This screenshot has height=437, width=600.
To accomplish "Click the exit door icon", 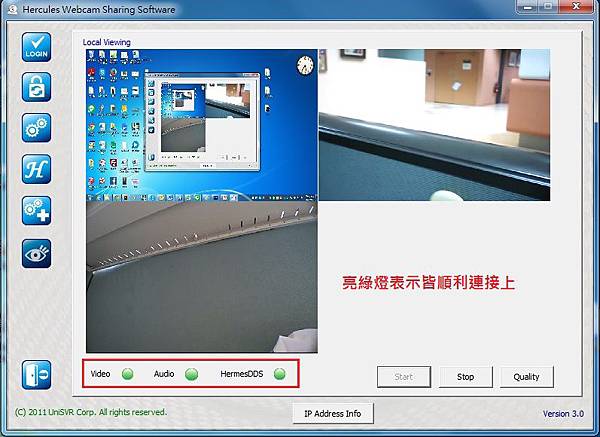I will pos(36,375).
